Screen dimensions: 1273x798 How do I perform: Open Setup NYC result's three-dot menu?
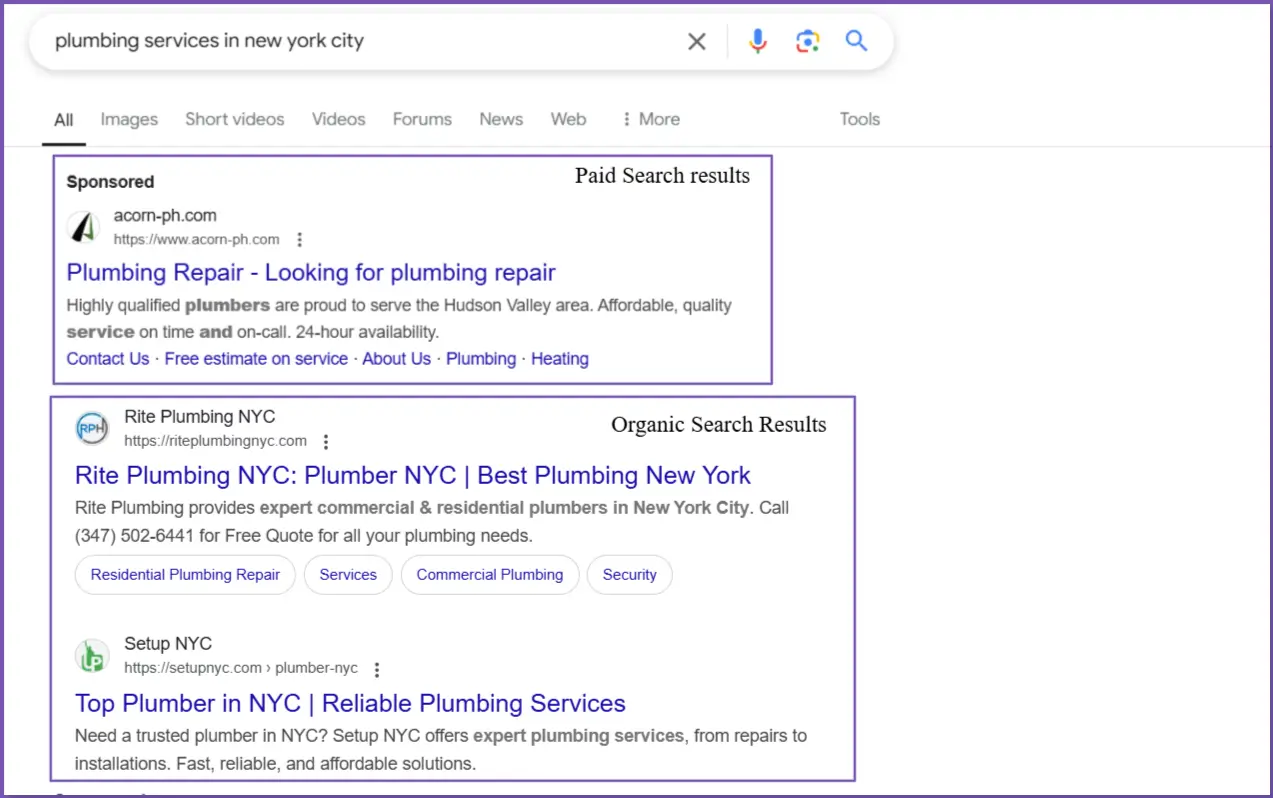click(x=376, y=668)
